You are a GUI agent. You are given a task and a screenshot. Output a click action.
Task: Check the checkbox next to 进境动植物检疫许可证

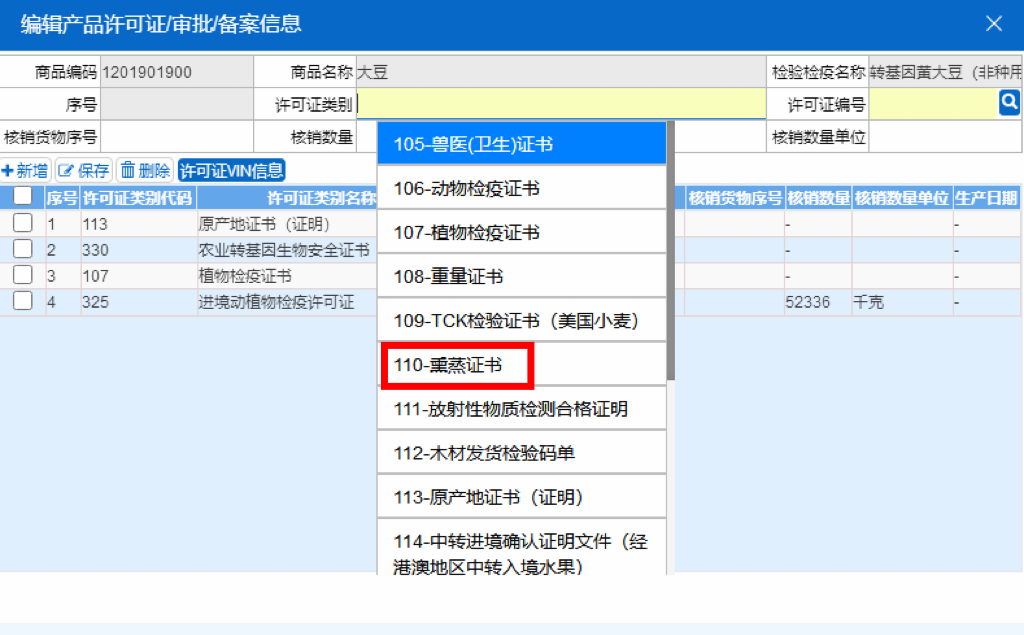coord(22,301)
